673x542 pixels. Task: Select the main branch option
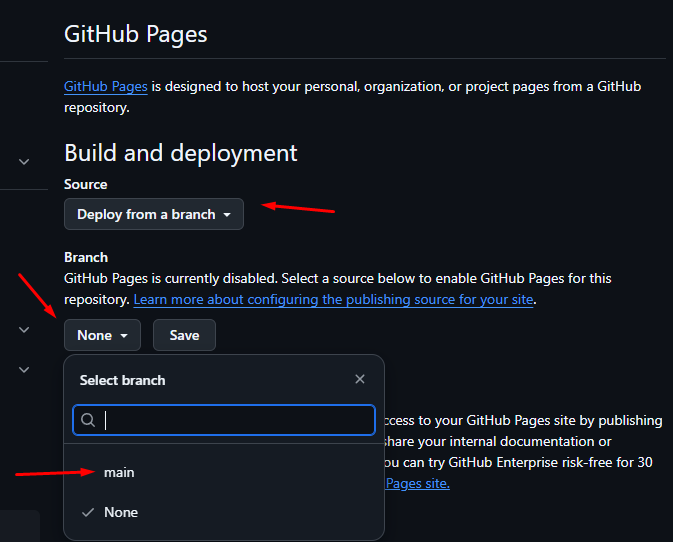tap(119, 472)
